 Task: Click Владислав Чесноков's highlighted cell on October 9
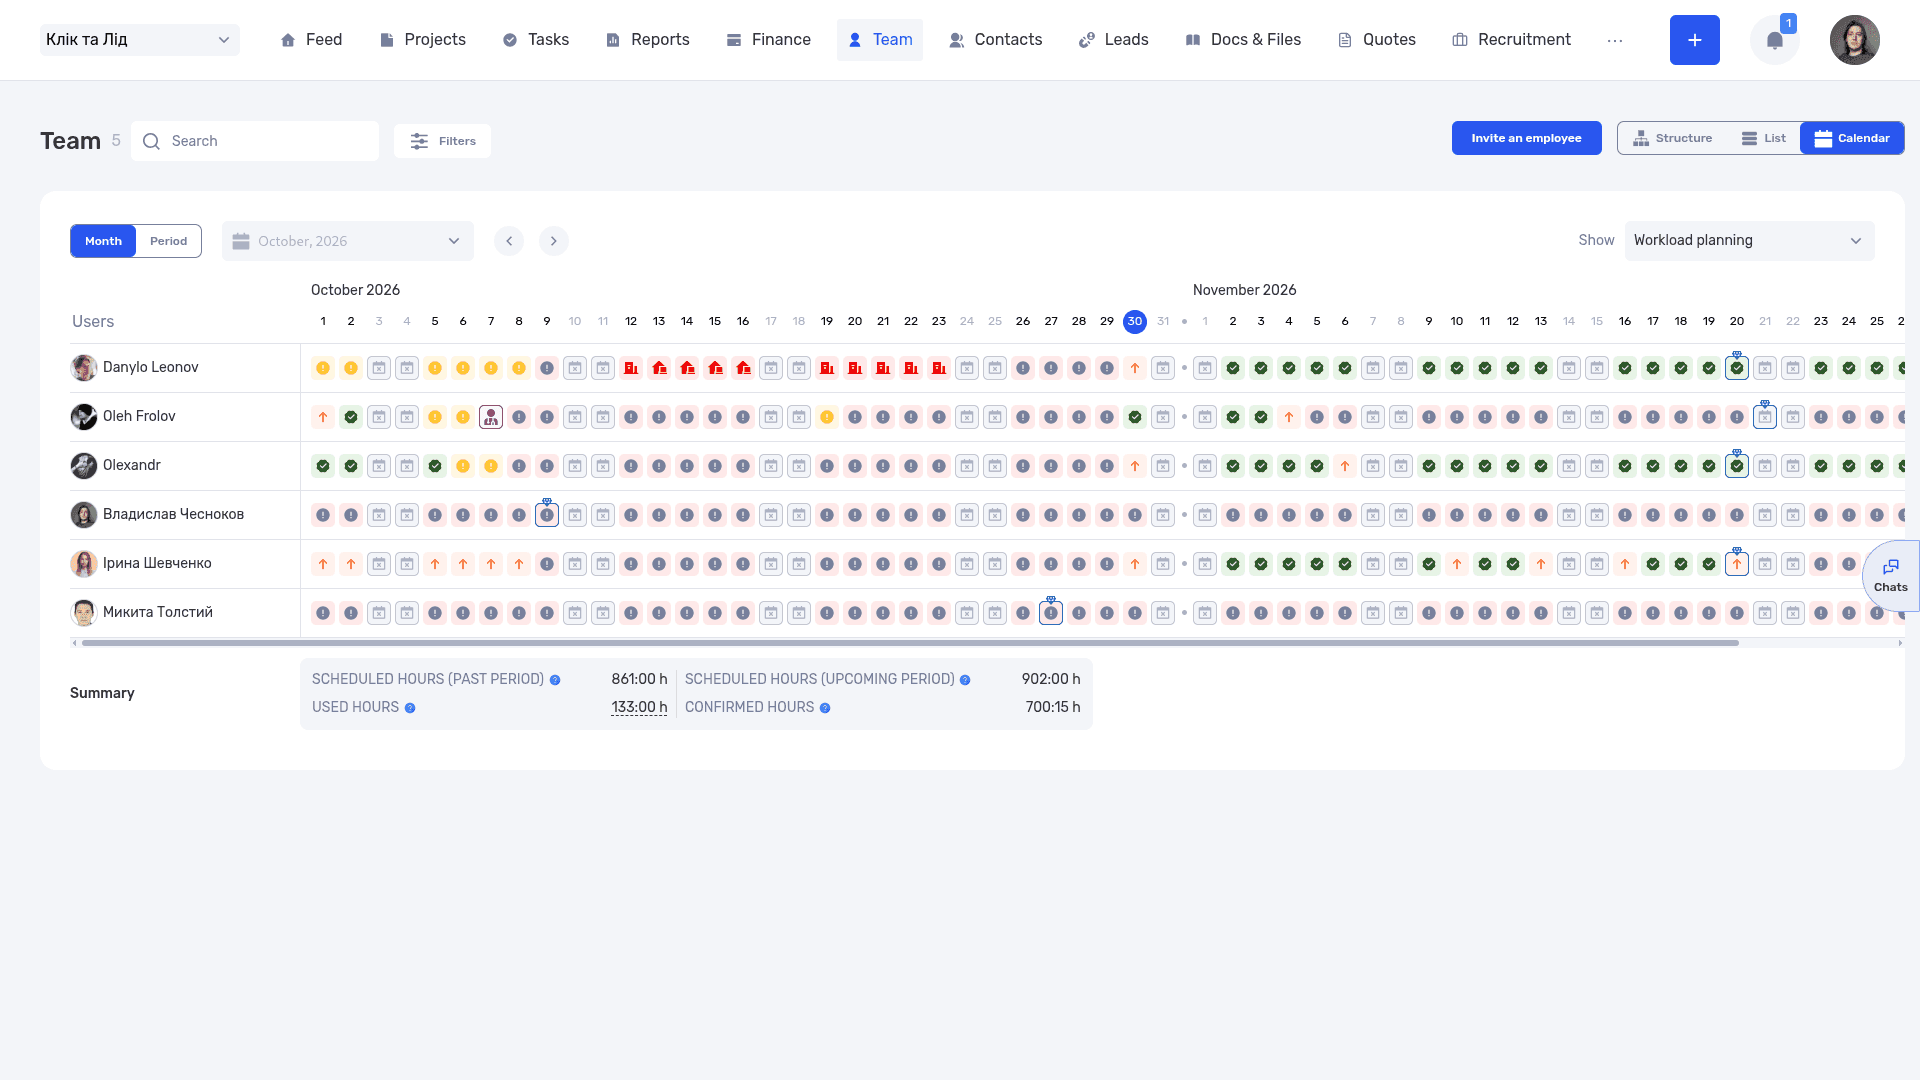pos(547,515)
